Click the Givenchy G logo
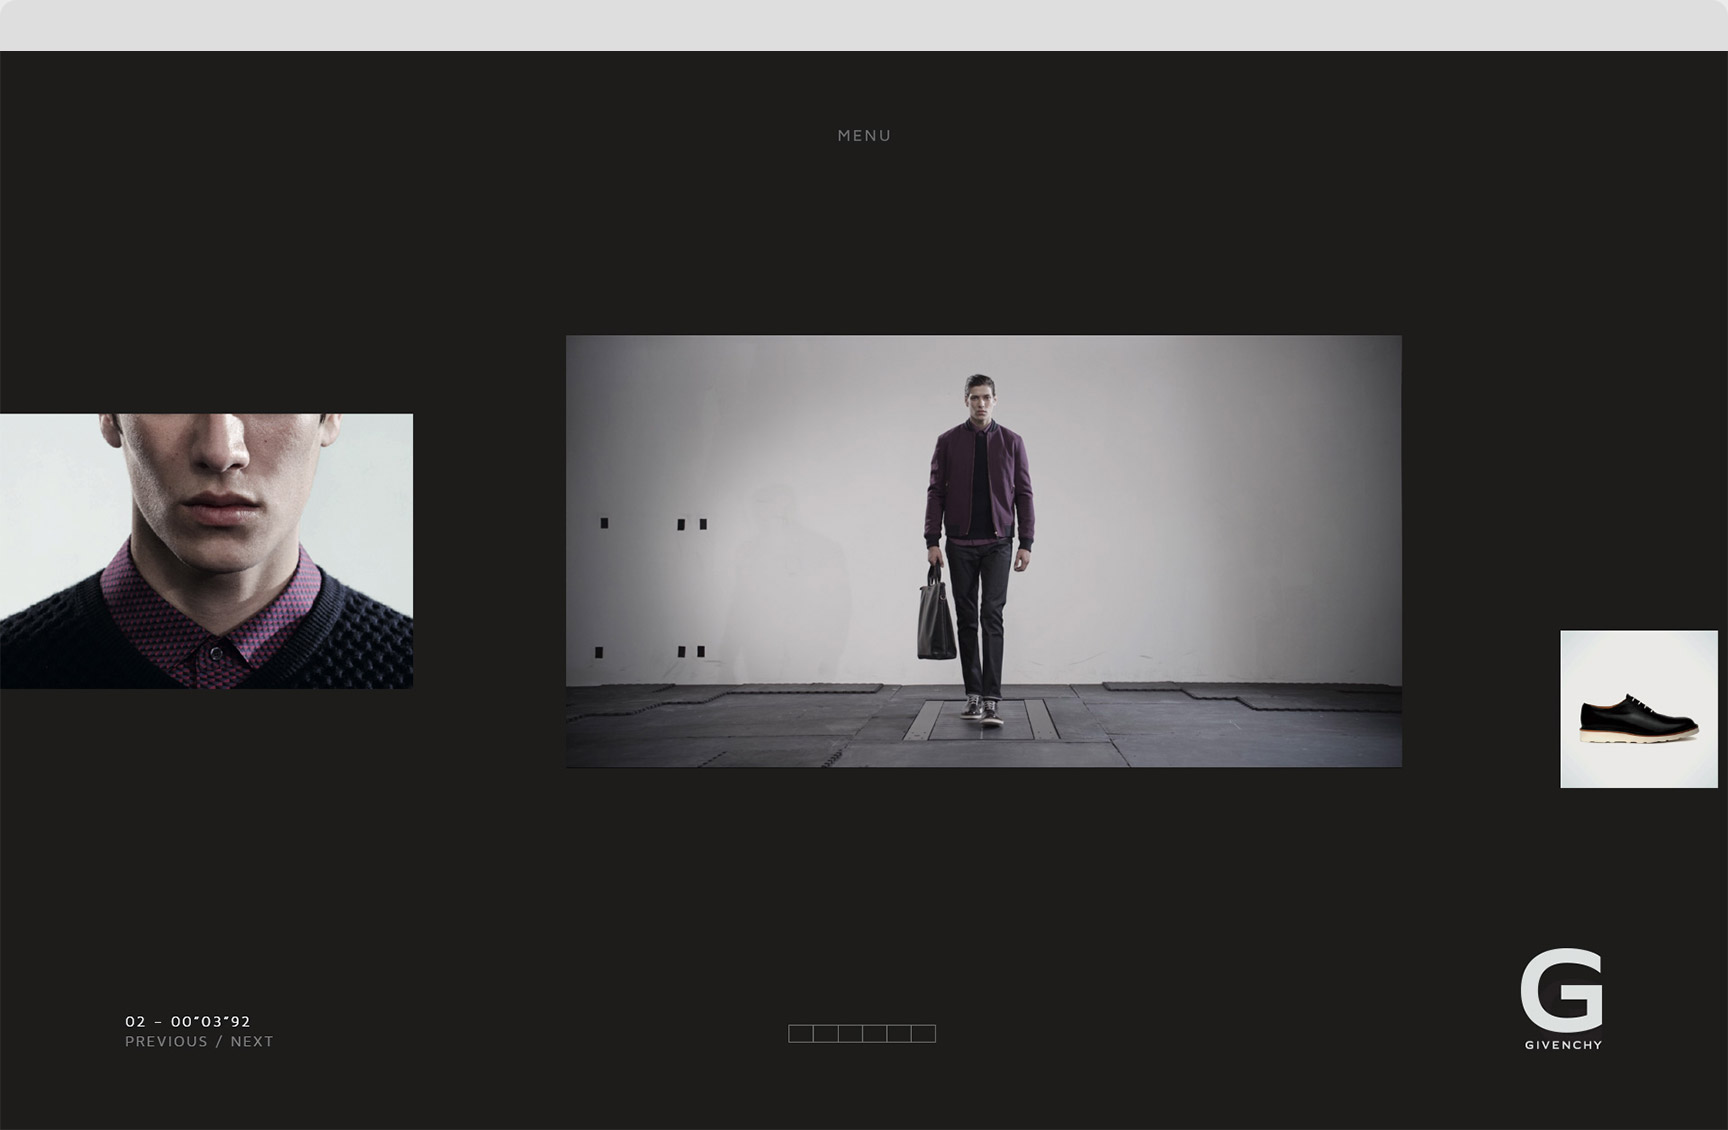This screenshot has height=1130, width=1728. pyautogui.click(x=1562, y=999)
